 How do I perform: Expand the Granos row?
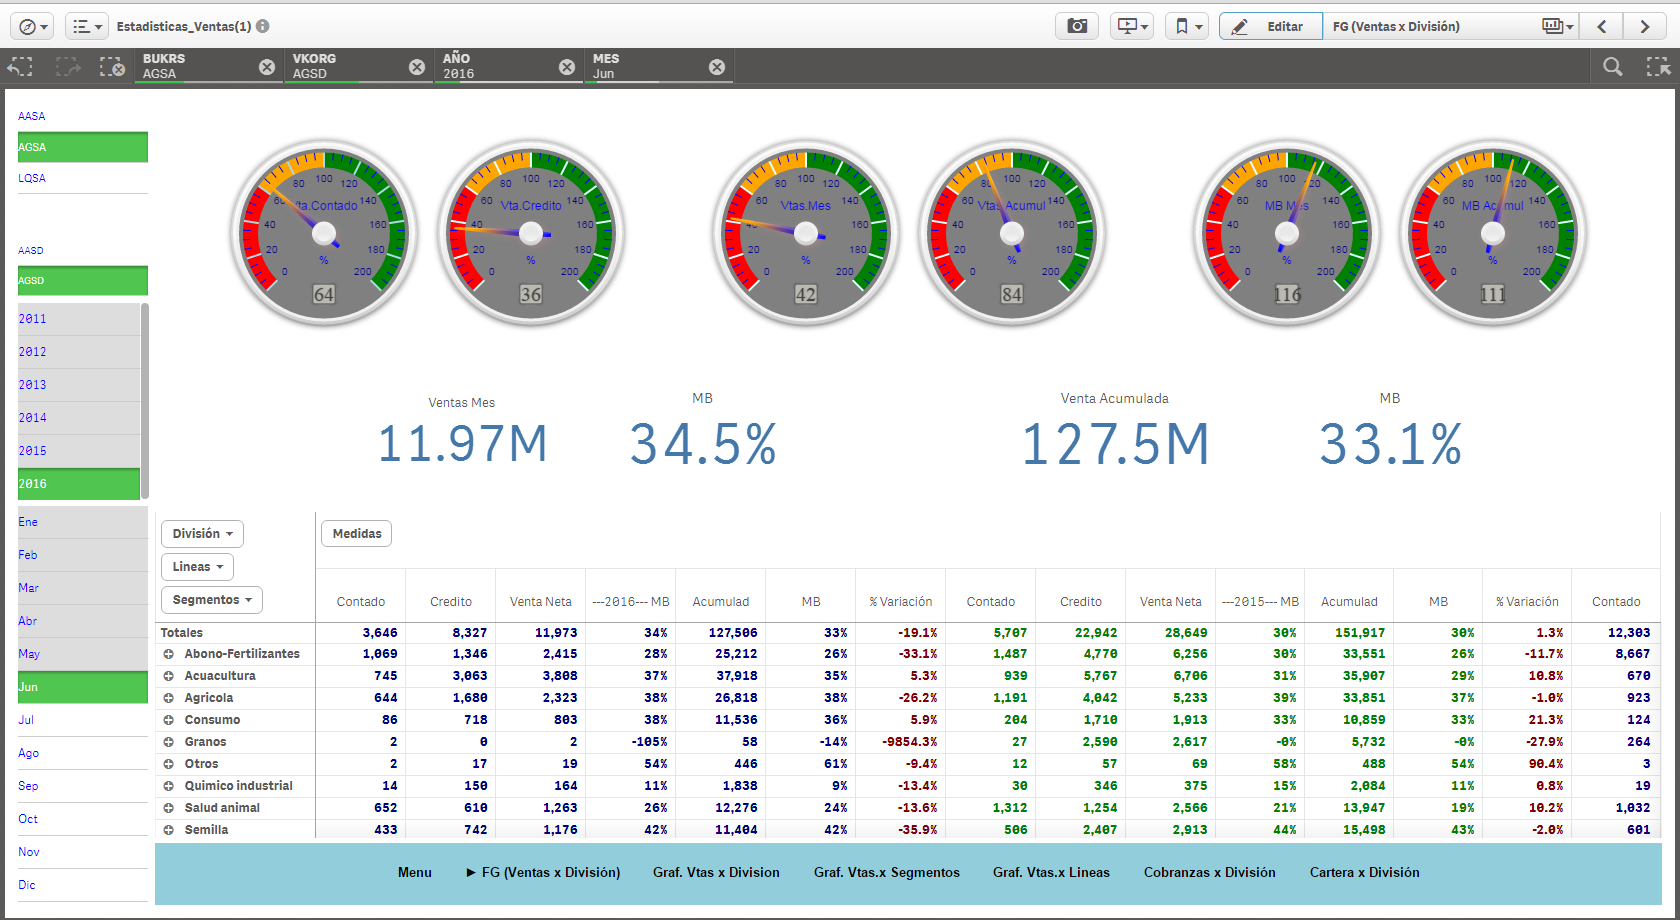(x=169, y=742)
